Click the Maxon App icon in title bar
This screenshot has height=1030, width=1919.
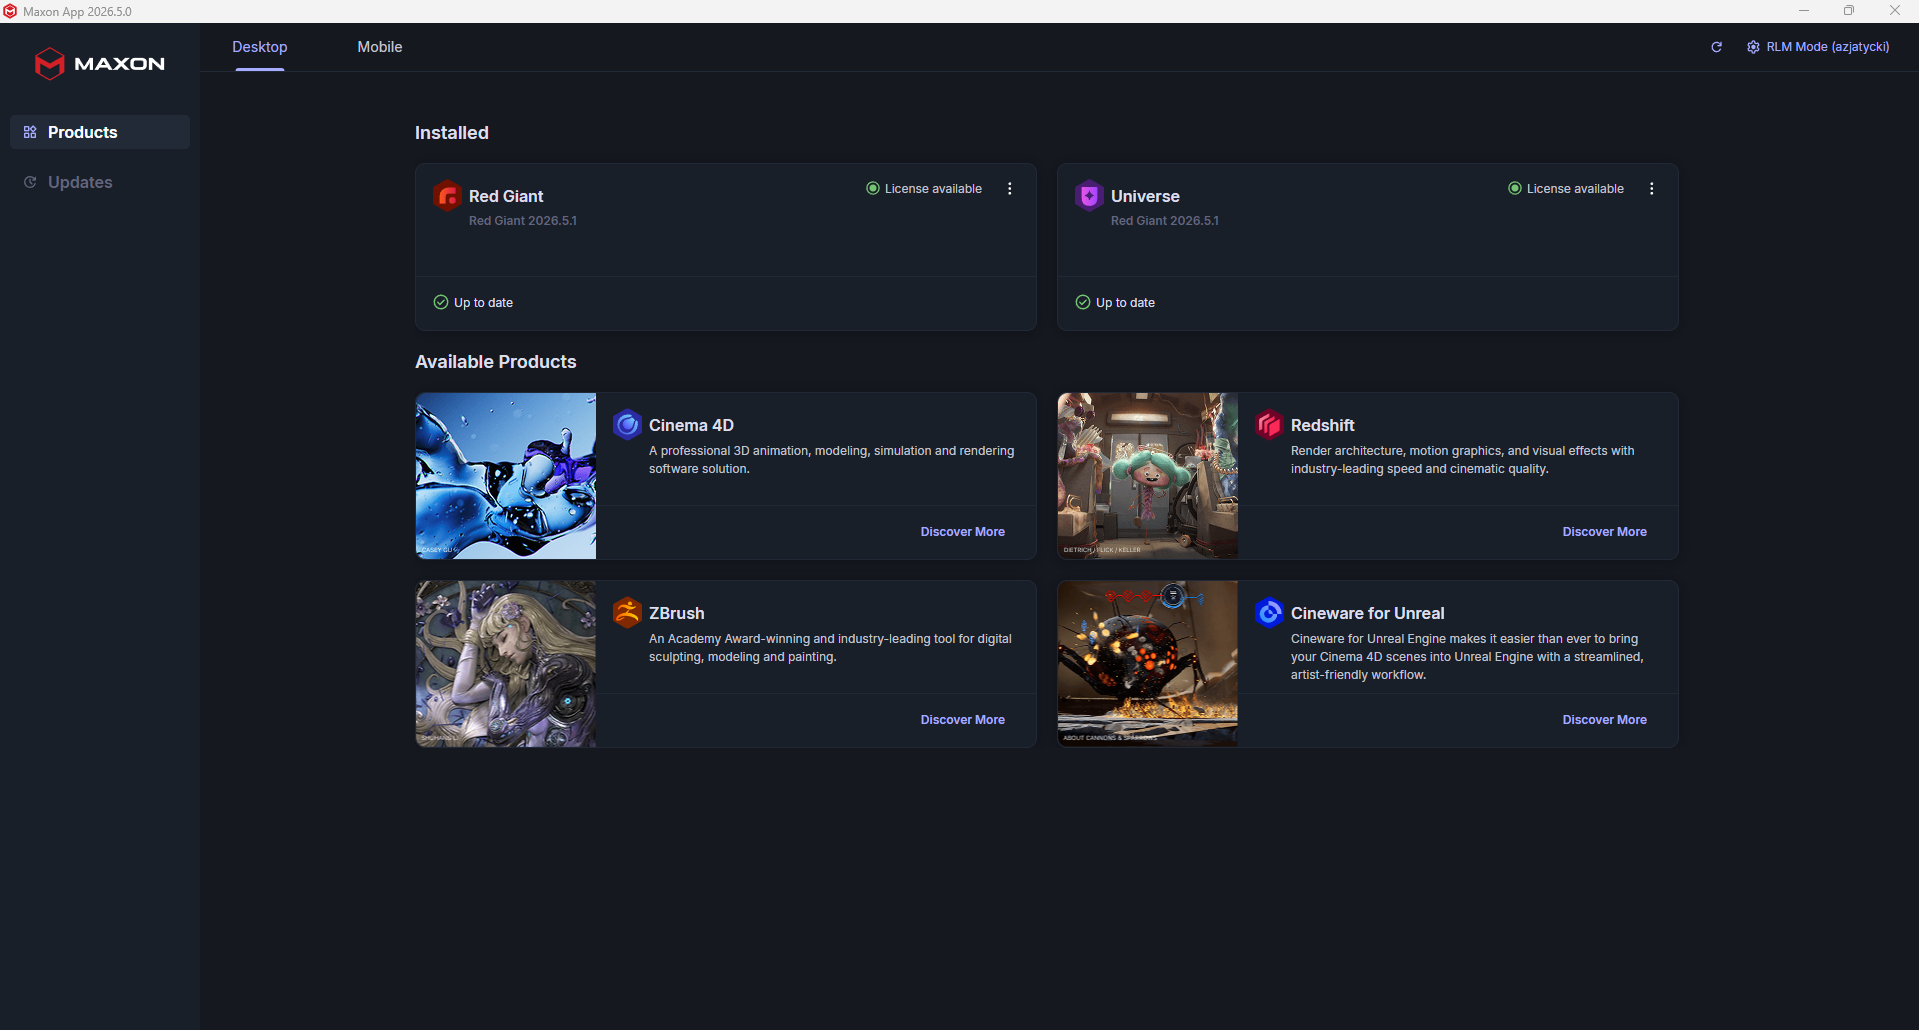coord(10,11)
